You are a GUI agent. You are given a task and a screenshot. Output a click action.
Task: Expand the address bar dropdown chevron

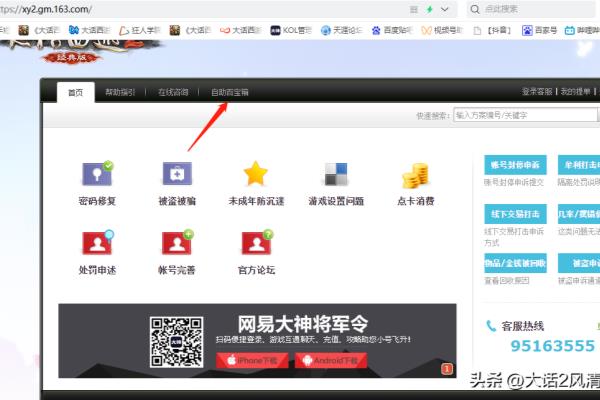(444, 9)
